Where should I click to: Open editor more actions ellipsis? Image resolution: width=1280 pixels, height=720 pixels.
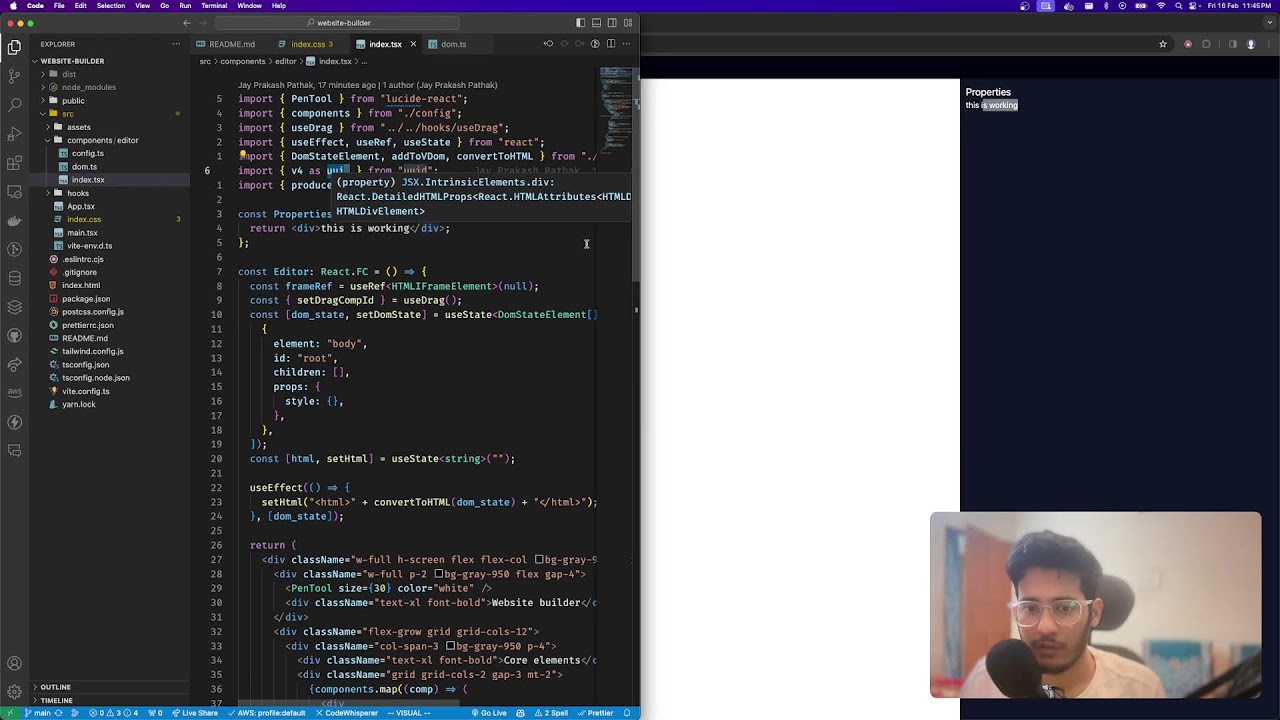pyautogui.click(x=627, y=44)
